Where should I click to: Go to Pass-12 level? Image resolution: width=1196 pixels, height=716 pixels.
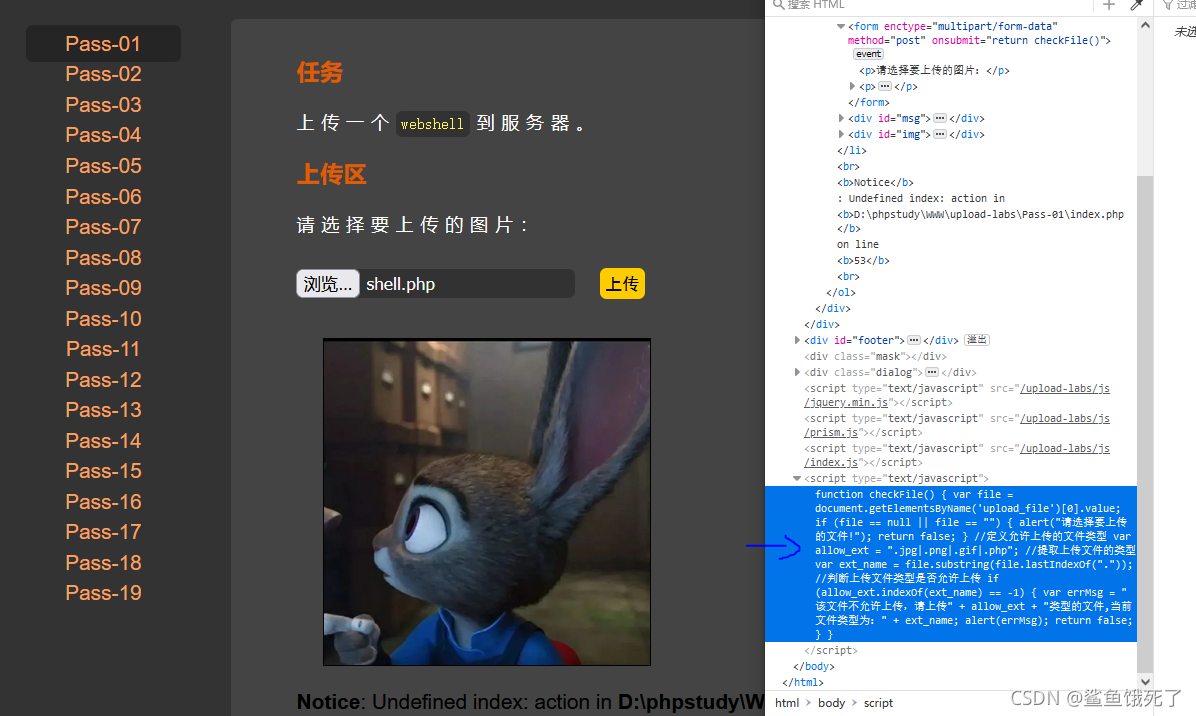103,380
